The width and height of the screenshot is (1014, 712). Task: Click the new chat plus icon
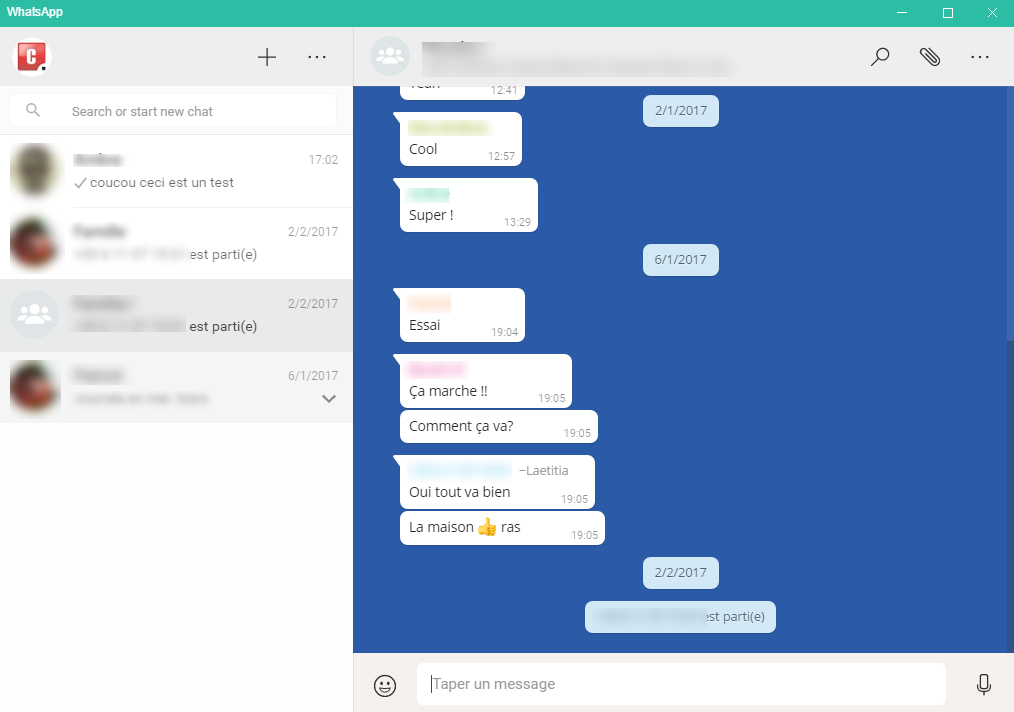click(x=267, y=57)
